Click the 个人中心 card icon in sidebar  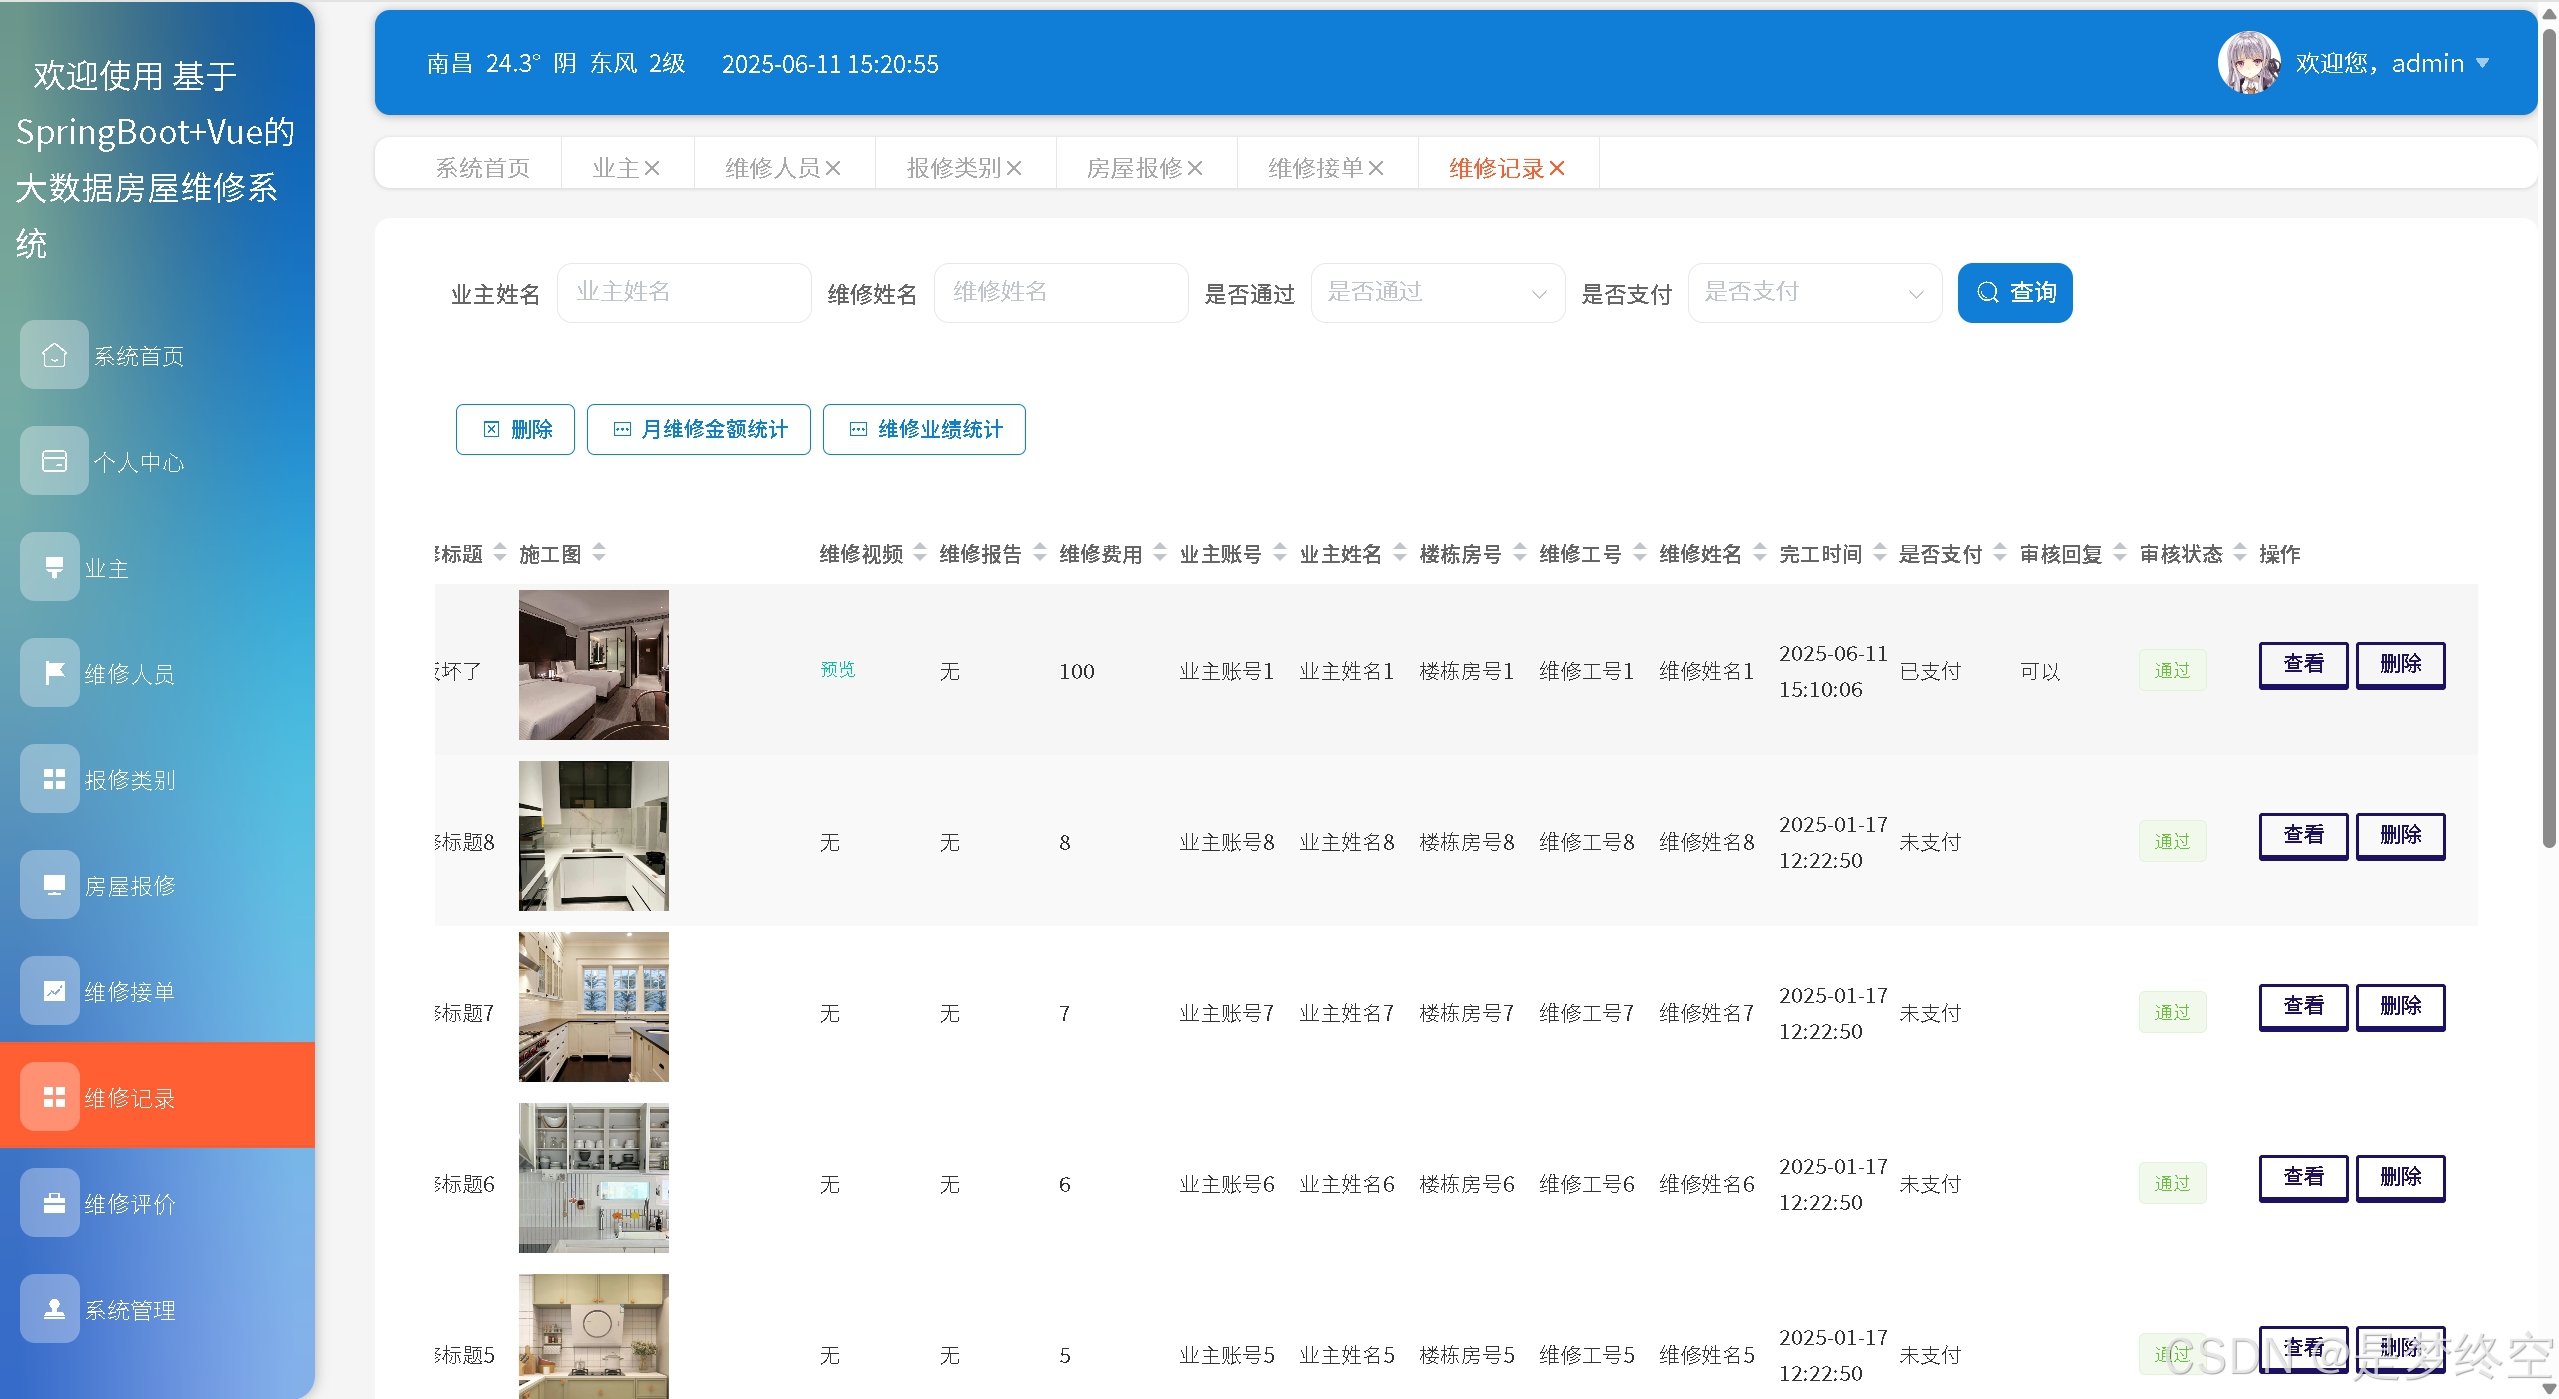pyautogui.click(x=54, y=461)
